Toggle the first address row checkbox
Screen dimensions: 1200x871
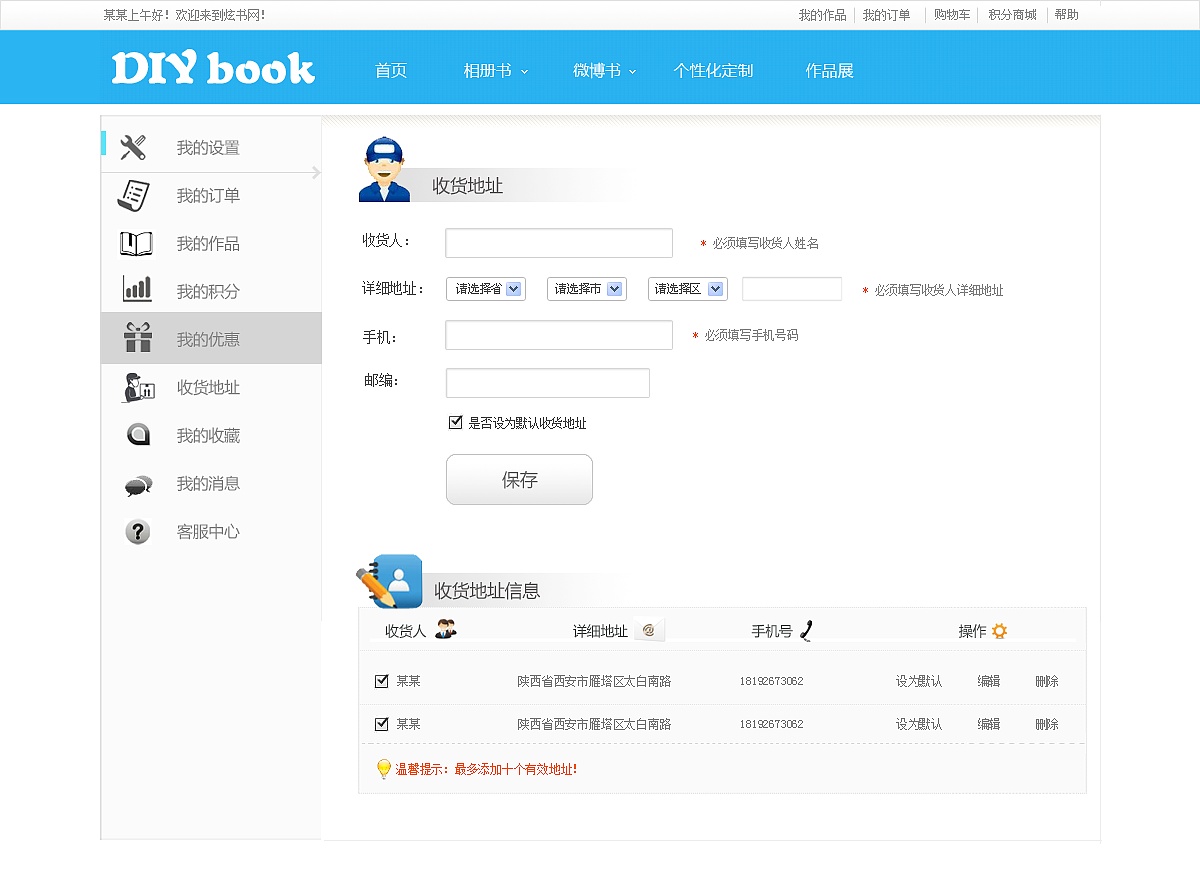point(381,681)
